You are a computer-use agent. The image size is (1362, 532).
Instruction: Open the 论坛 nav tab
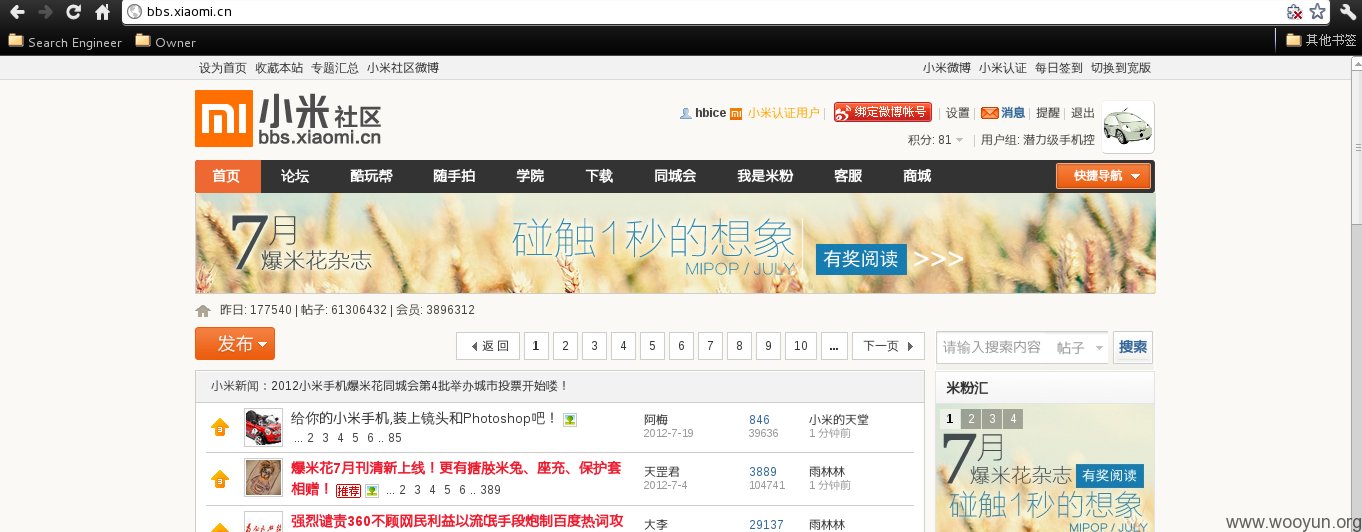[x=295, y=176]
